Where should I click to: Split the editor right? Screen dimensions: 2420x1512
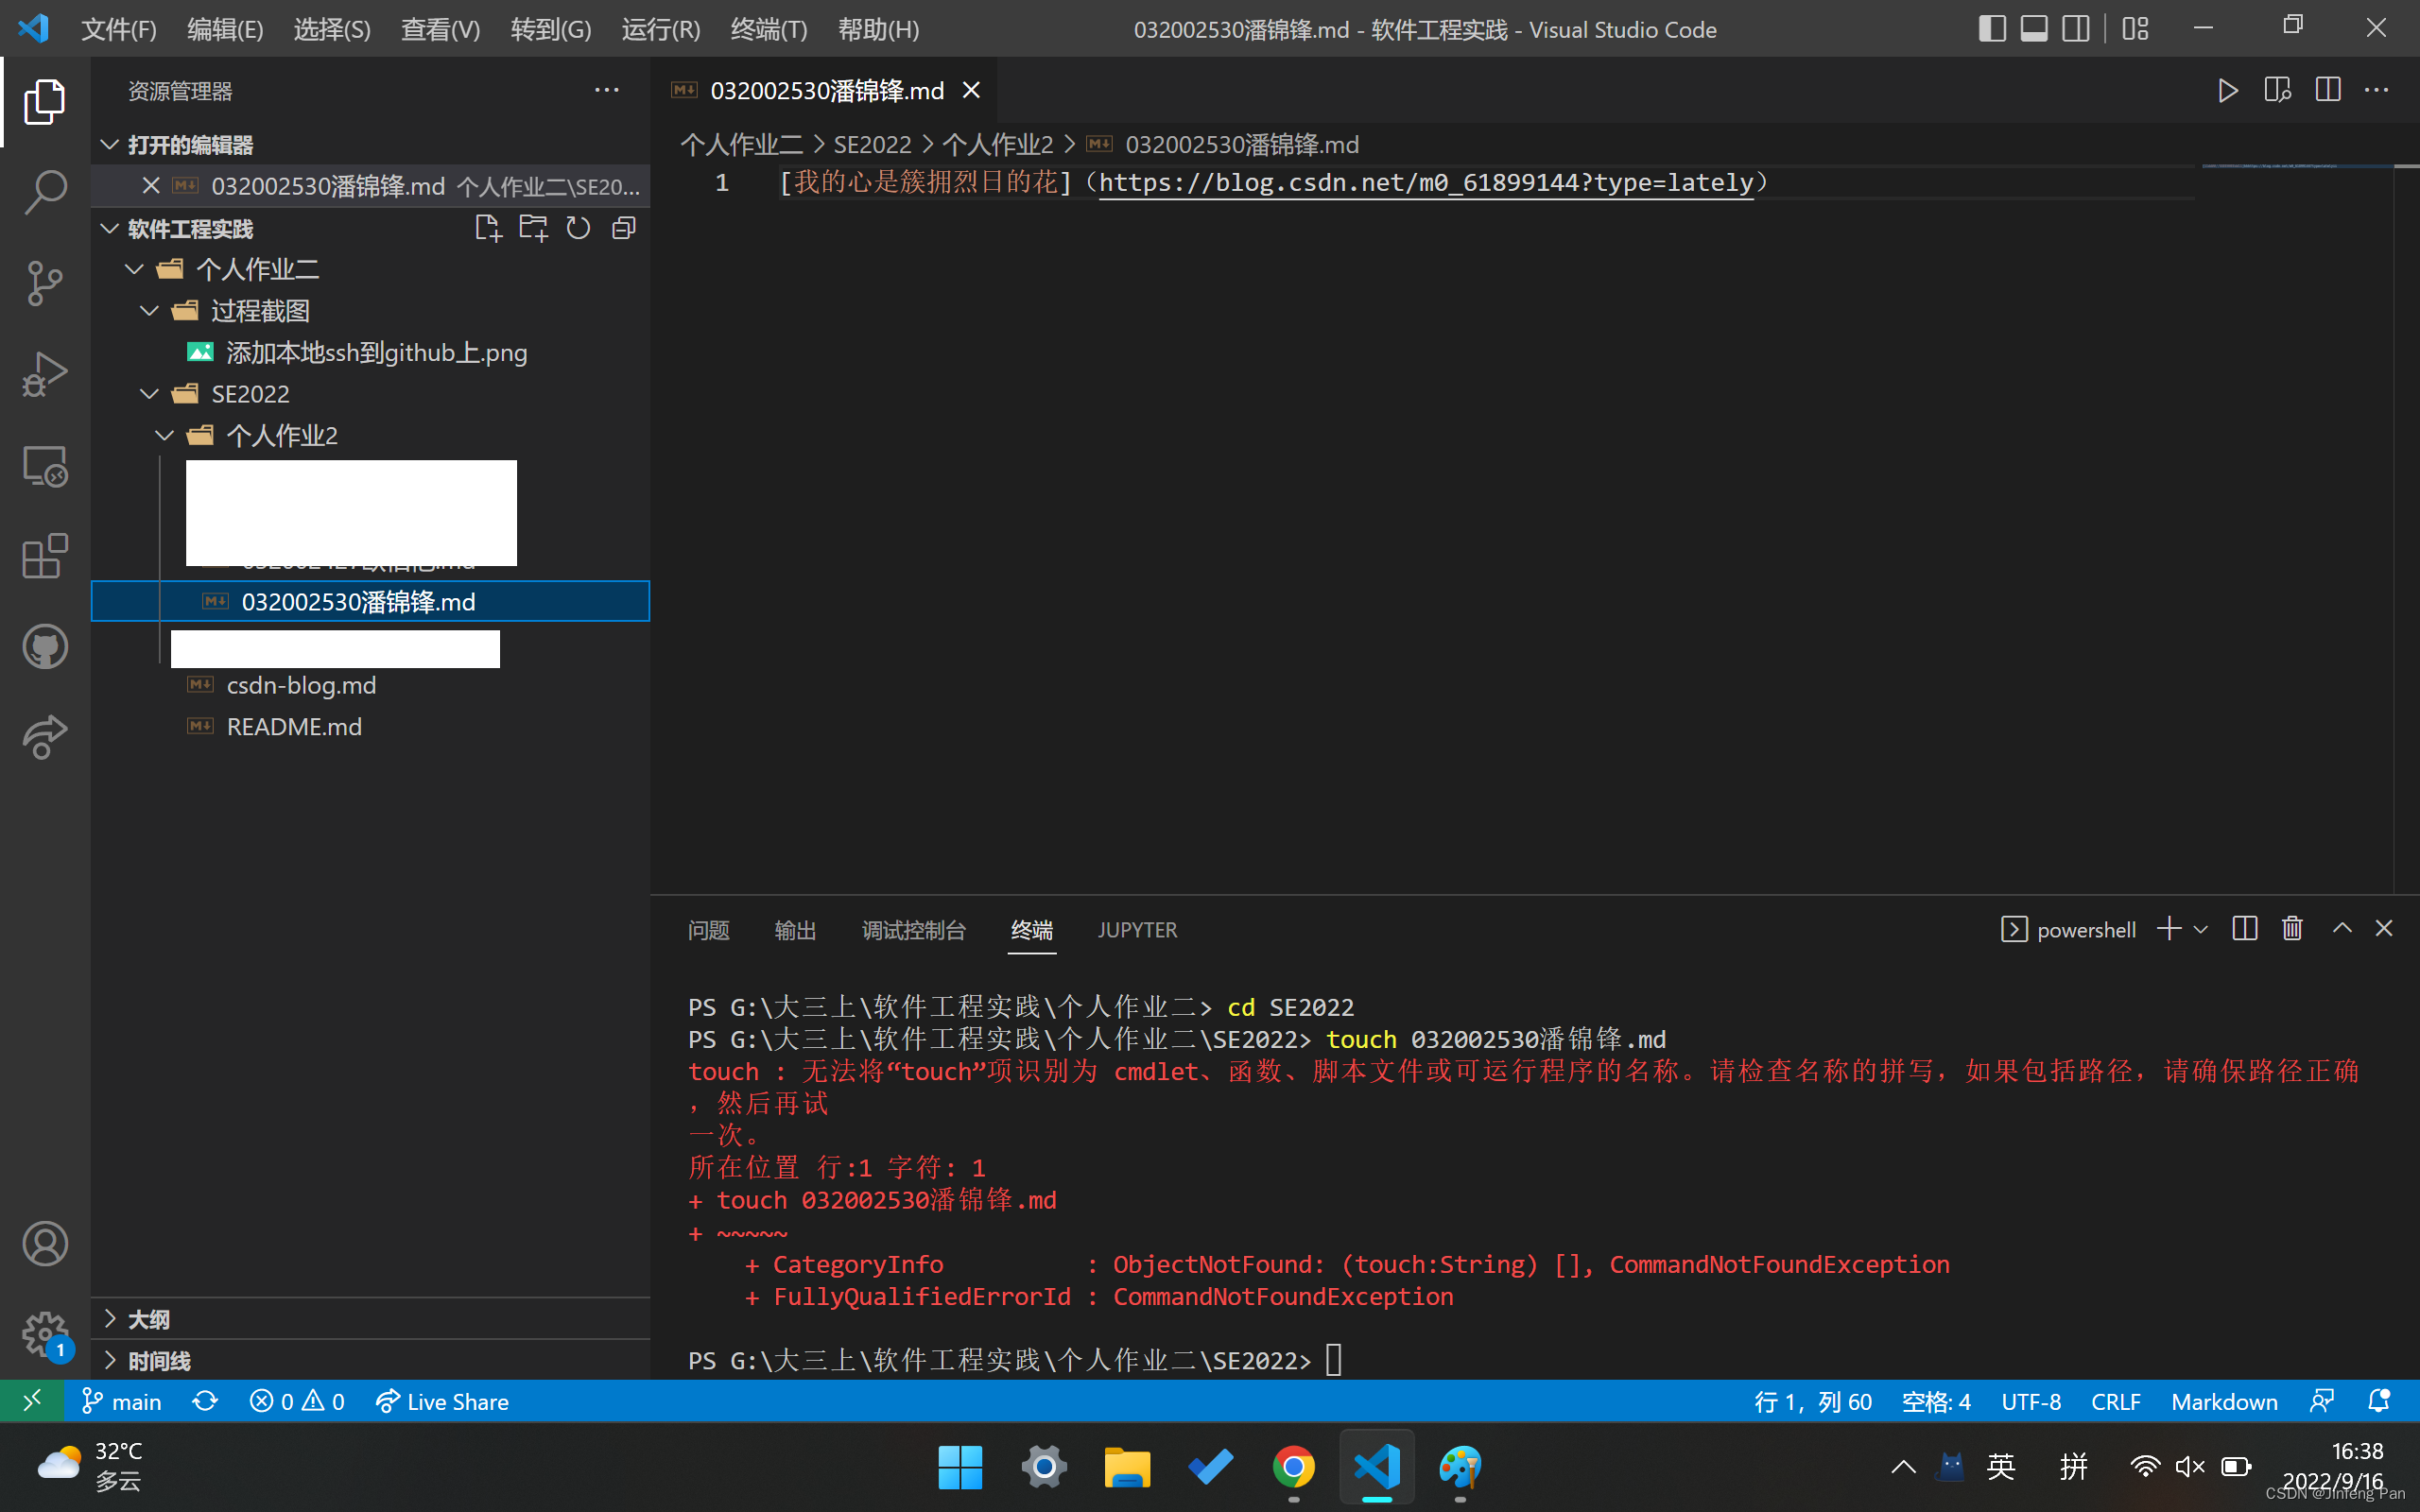click(2327, 91)
